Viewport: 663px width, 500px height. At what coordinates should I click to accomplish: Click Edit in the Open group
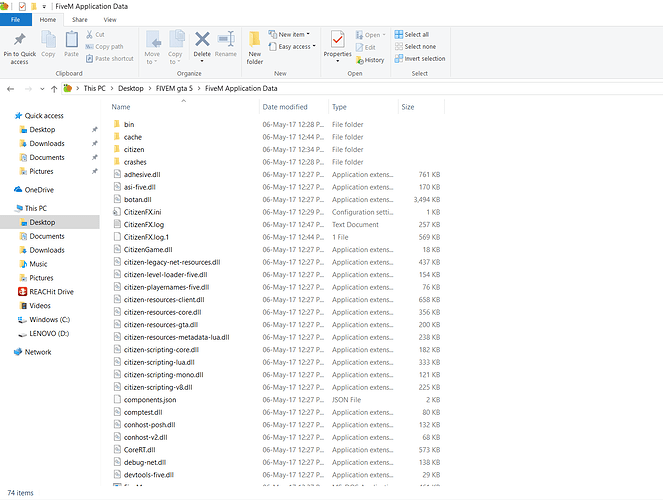pos(366,47)
